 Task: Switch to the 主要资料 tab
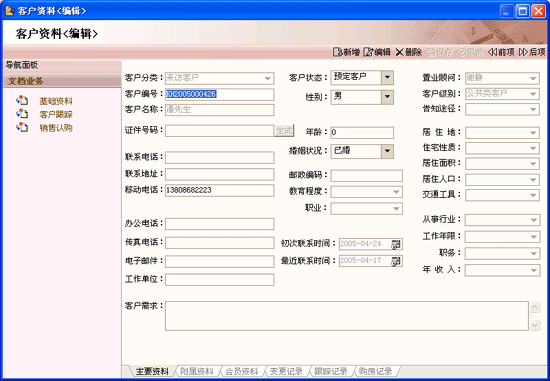pyautogui.click(x=152, y=372)
